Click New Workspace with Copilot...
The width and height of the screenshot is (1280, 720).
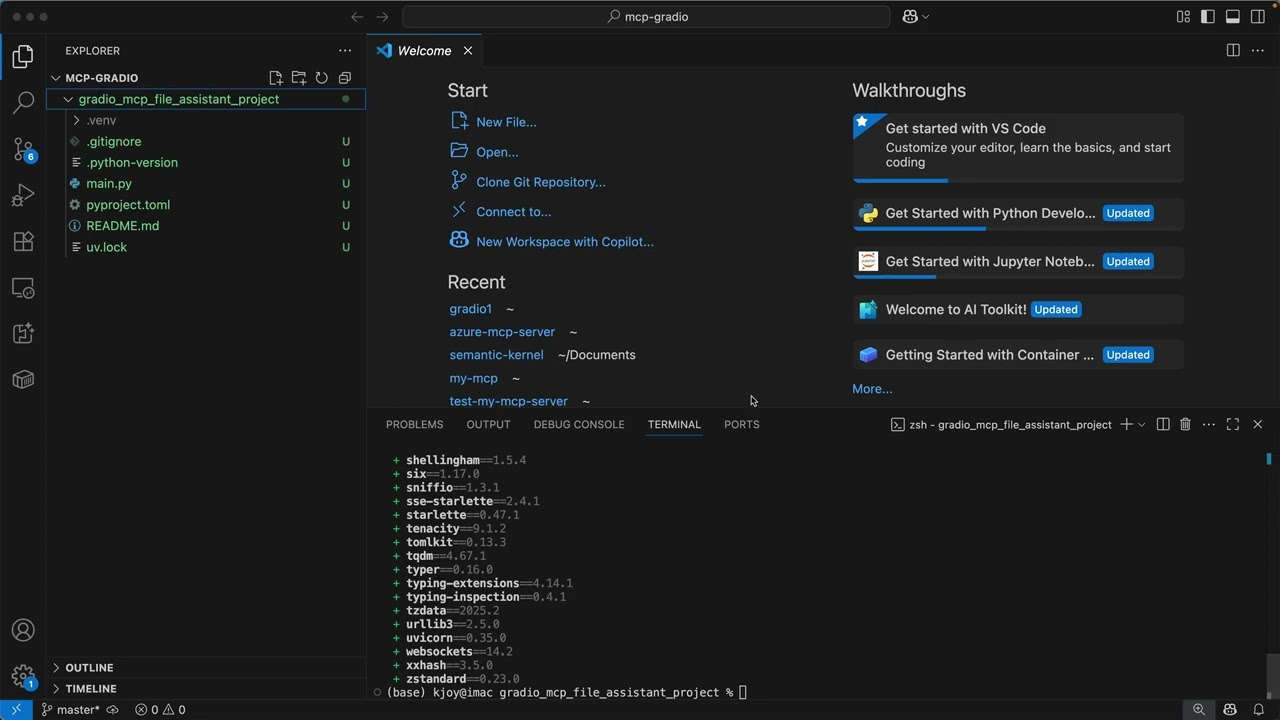(x=565, y=242)
